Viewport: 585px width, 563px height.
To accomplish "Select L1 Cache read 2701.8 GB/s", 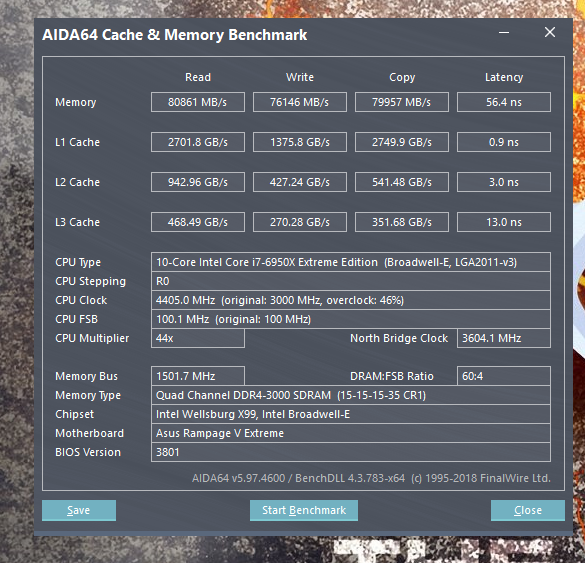I will point(198,142).
